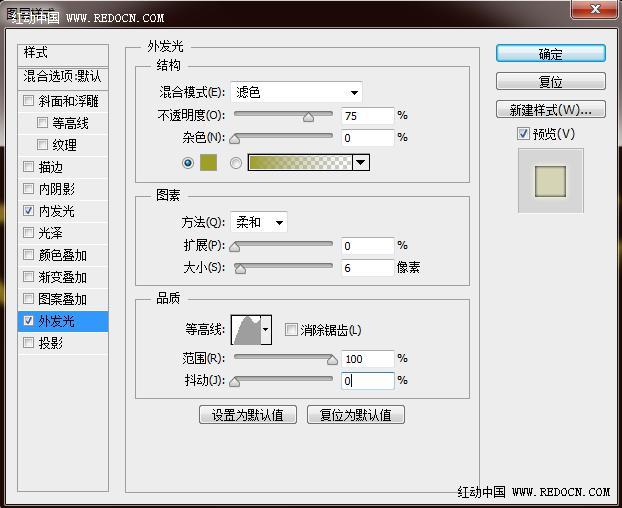Click the 复位 reset button
The height and width of the screenshot is (508, 622).
point(551,81)
